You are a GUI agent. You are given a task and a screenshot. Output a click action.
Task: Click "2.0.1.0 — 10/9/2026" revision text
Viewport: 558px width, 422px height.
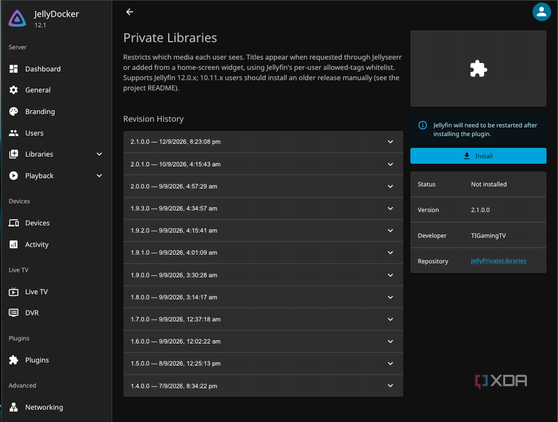point(175,164)
